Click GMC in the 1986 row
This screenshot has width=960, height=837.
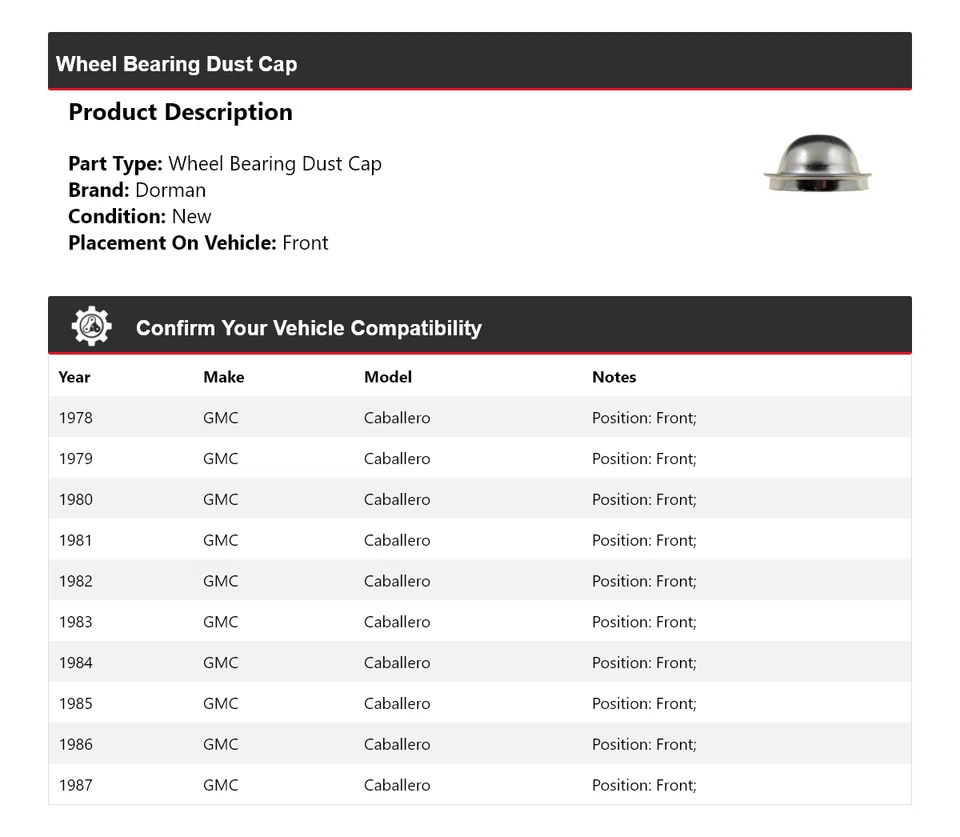point(221,745)
